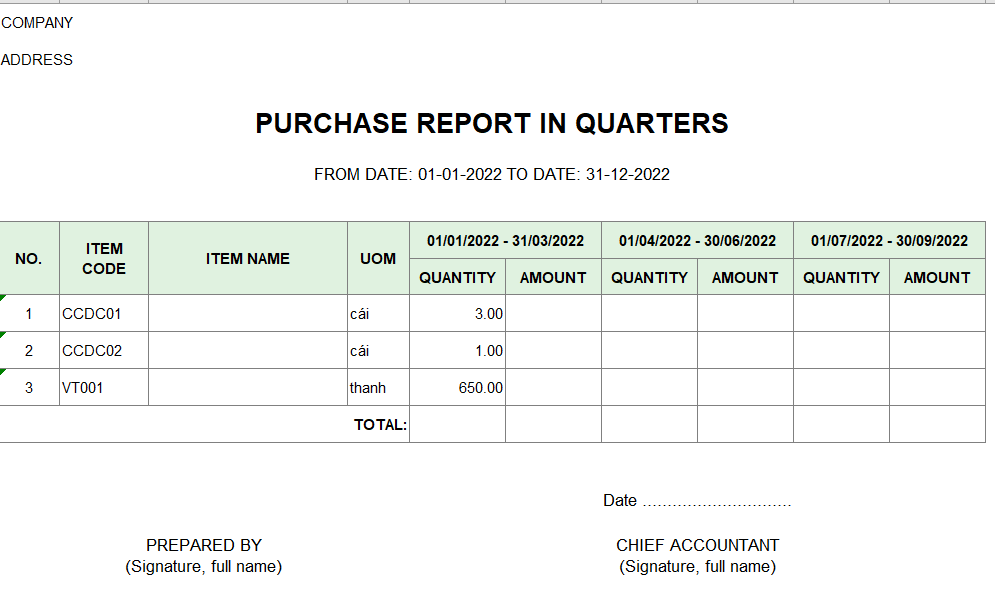Click the CHIEF ACCOUNTANT signature label
Screen dimensions: 995x590
click(x=697, y=545)
